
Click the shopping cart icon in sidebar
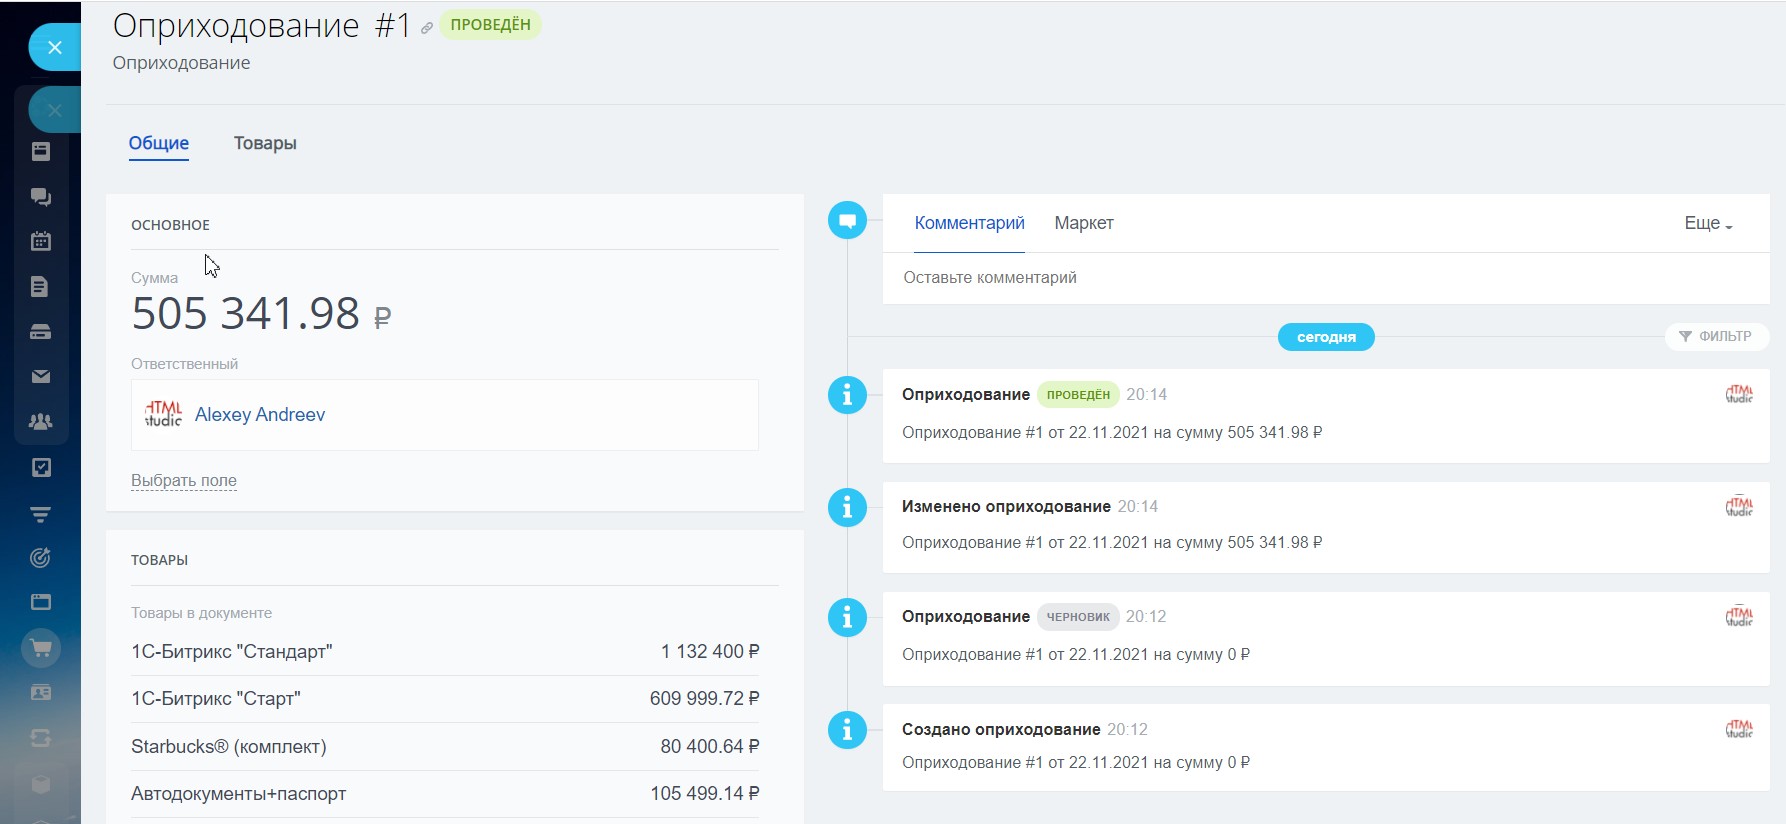tap(41, 648)
